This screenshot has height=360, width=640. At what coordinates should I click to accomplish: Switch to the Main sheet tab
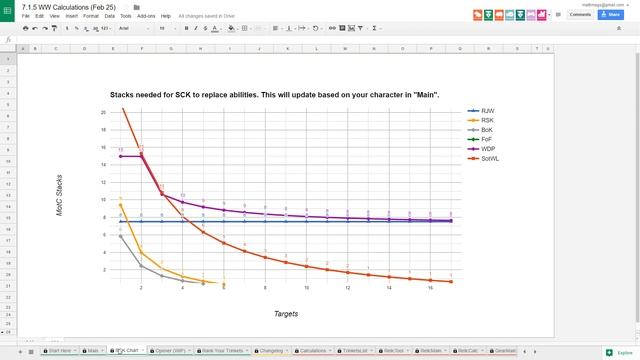tap(93, 351)
